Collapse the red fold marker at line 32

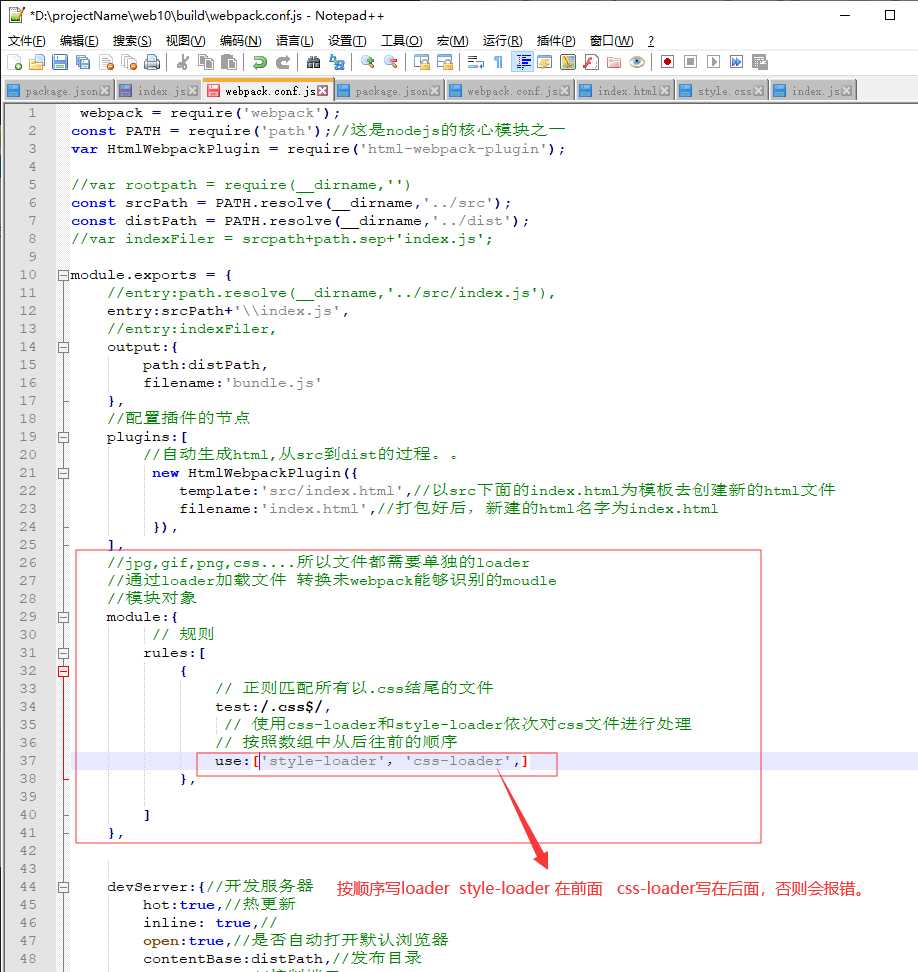coord(63,671)
